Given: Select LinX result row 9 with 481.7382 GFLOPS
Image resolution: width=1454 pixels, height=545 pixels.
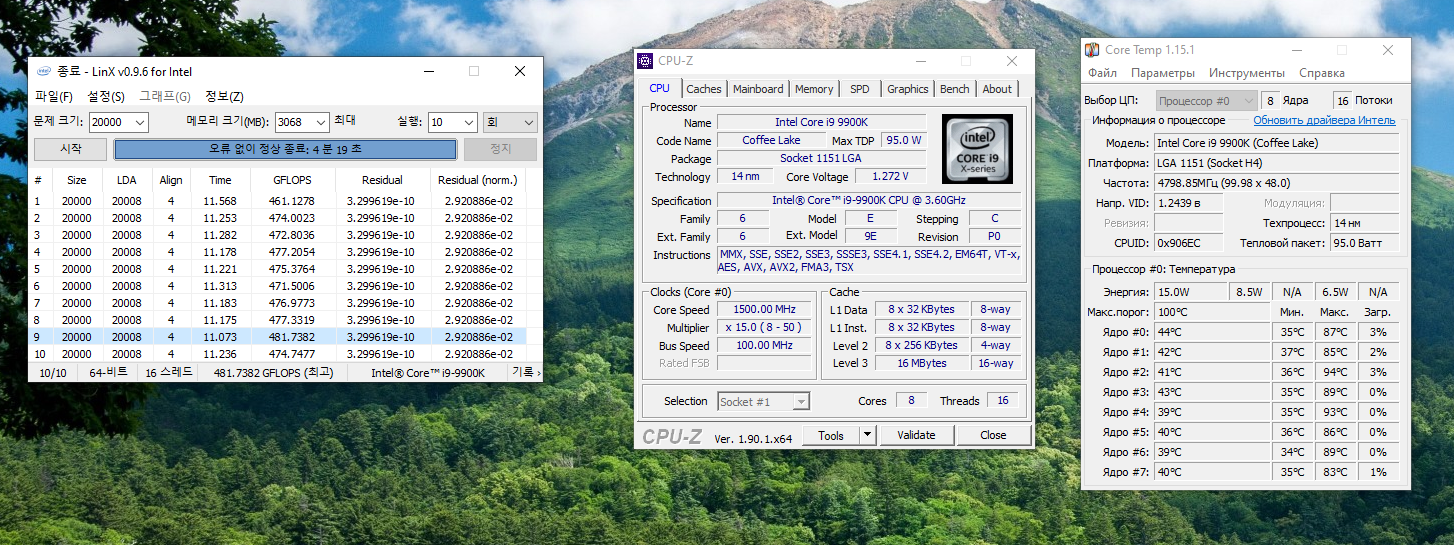Looking at the screenshot, I should [x=278, y=337].
